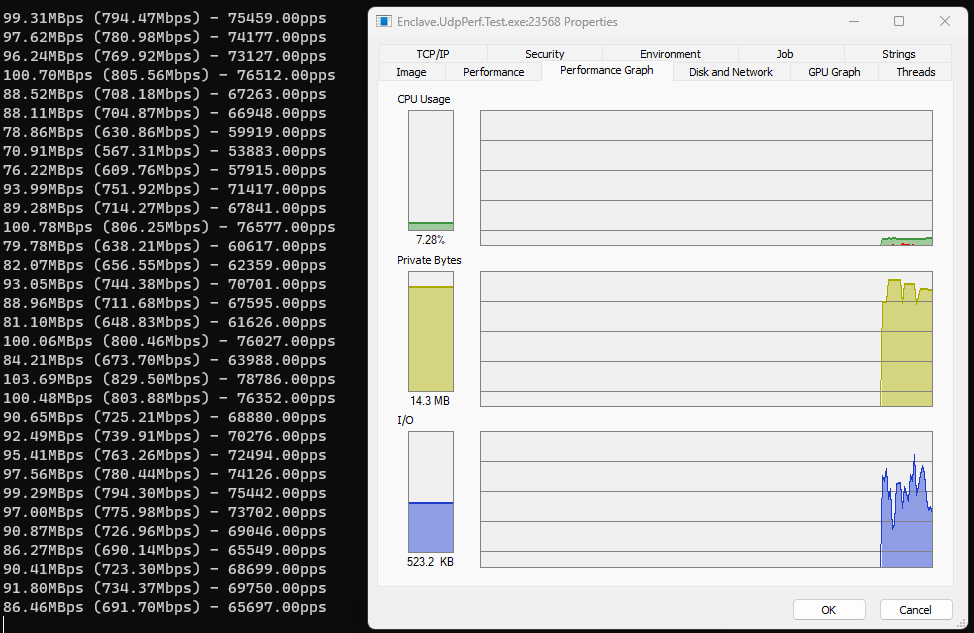Open the Security tab
This screenshot has height=633, width=974.
click(x=545, y=54)
